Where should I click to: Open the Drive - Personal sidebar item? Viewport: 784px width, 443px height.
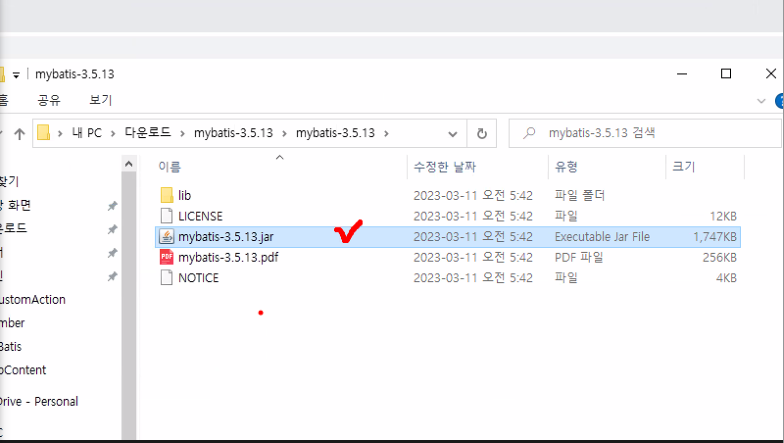(39, 402)
